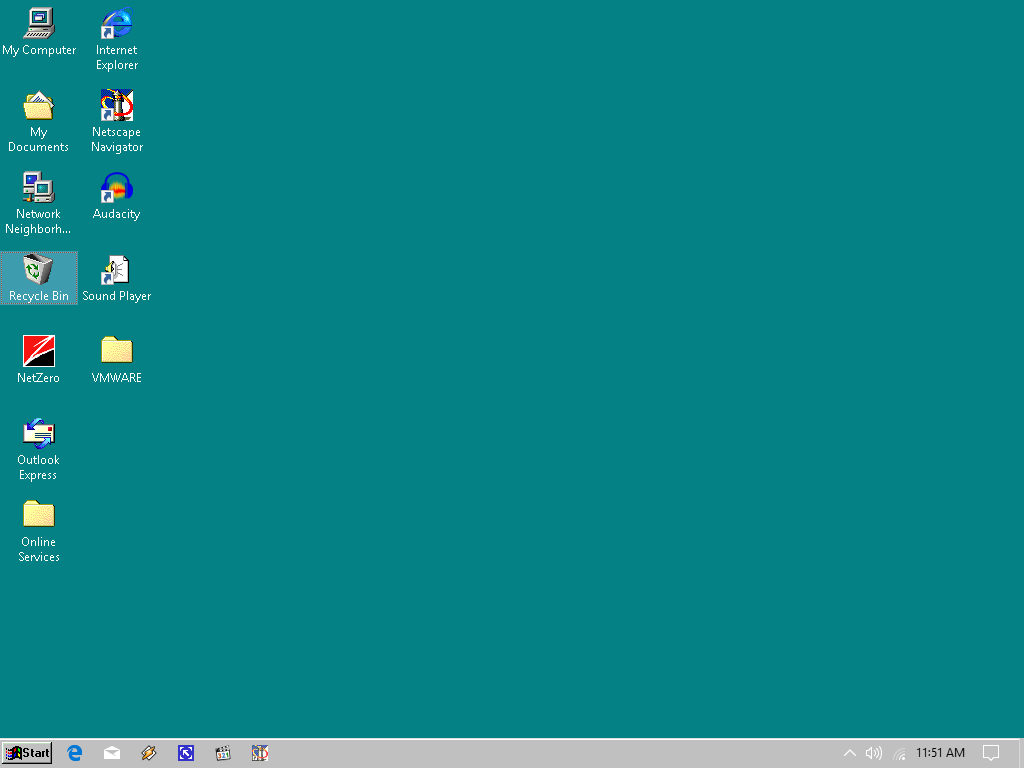Mute the system volume in the tray

click(x=873, y=753)
